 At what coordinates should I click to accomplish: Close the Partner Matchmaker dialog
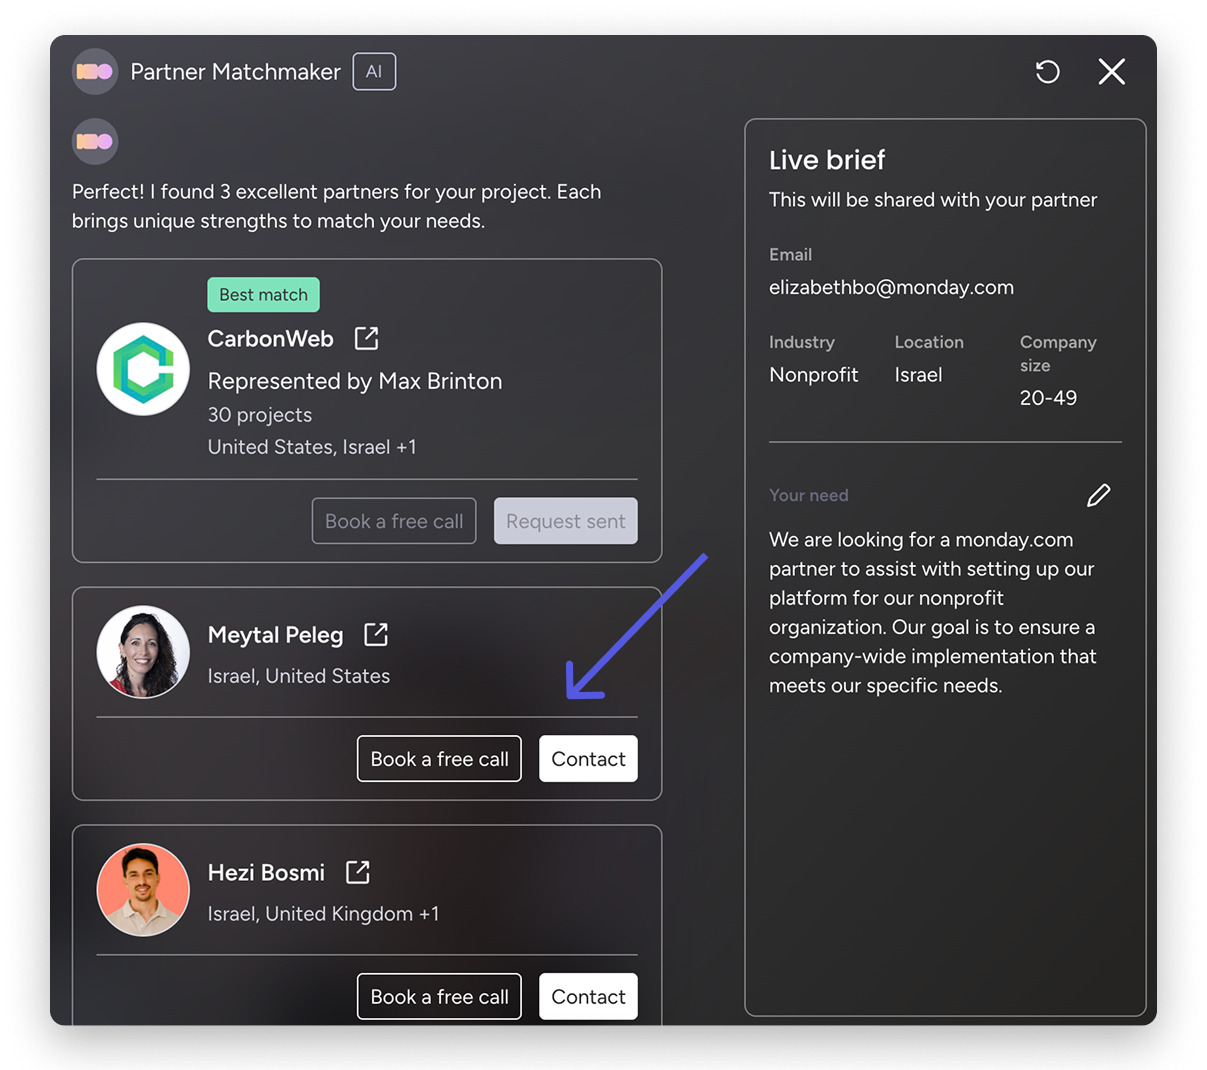1111,72
